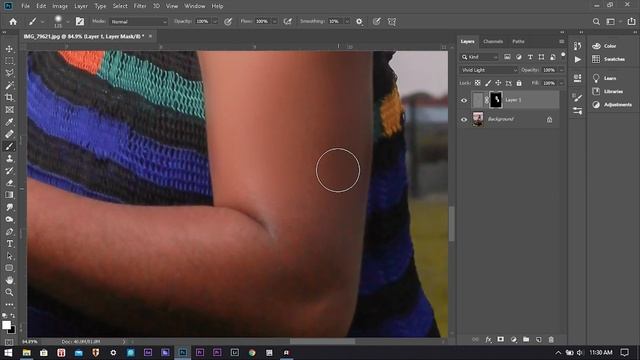
Task: Select the Clone Stamp tool
Action: pos(9,158)
